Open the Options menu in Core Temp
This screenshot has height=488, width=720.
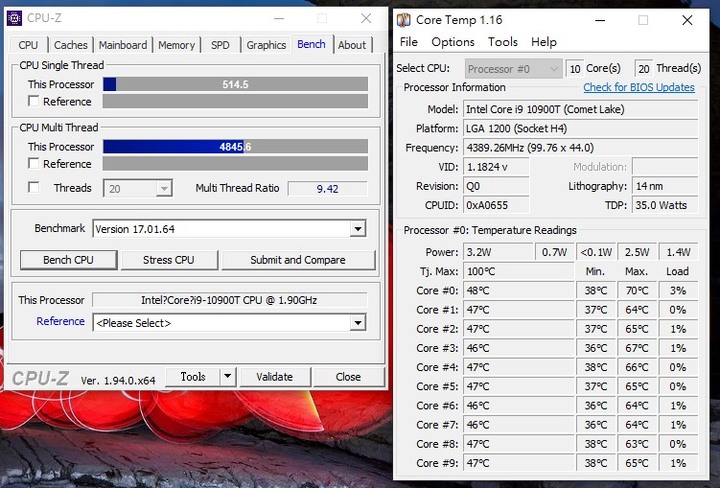(x=453, y=42)
